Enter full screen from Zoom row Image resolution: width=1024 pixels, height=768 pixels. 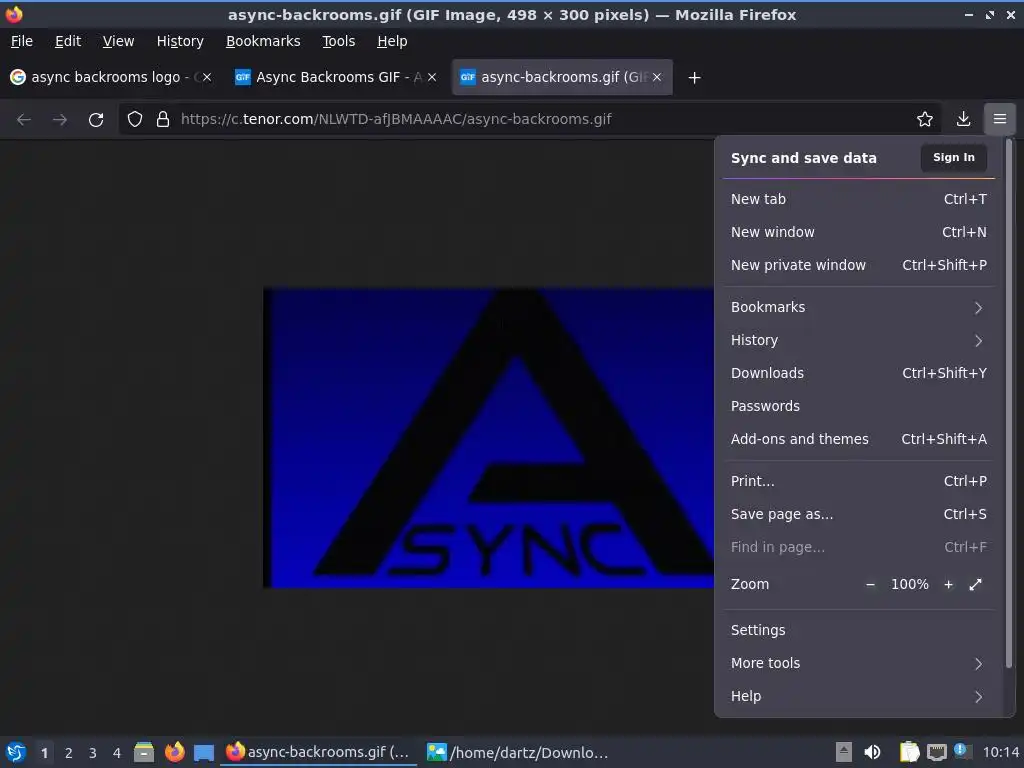click(x=975, y=584)
